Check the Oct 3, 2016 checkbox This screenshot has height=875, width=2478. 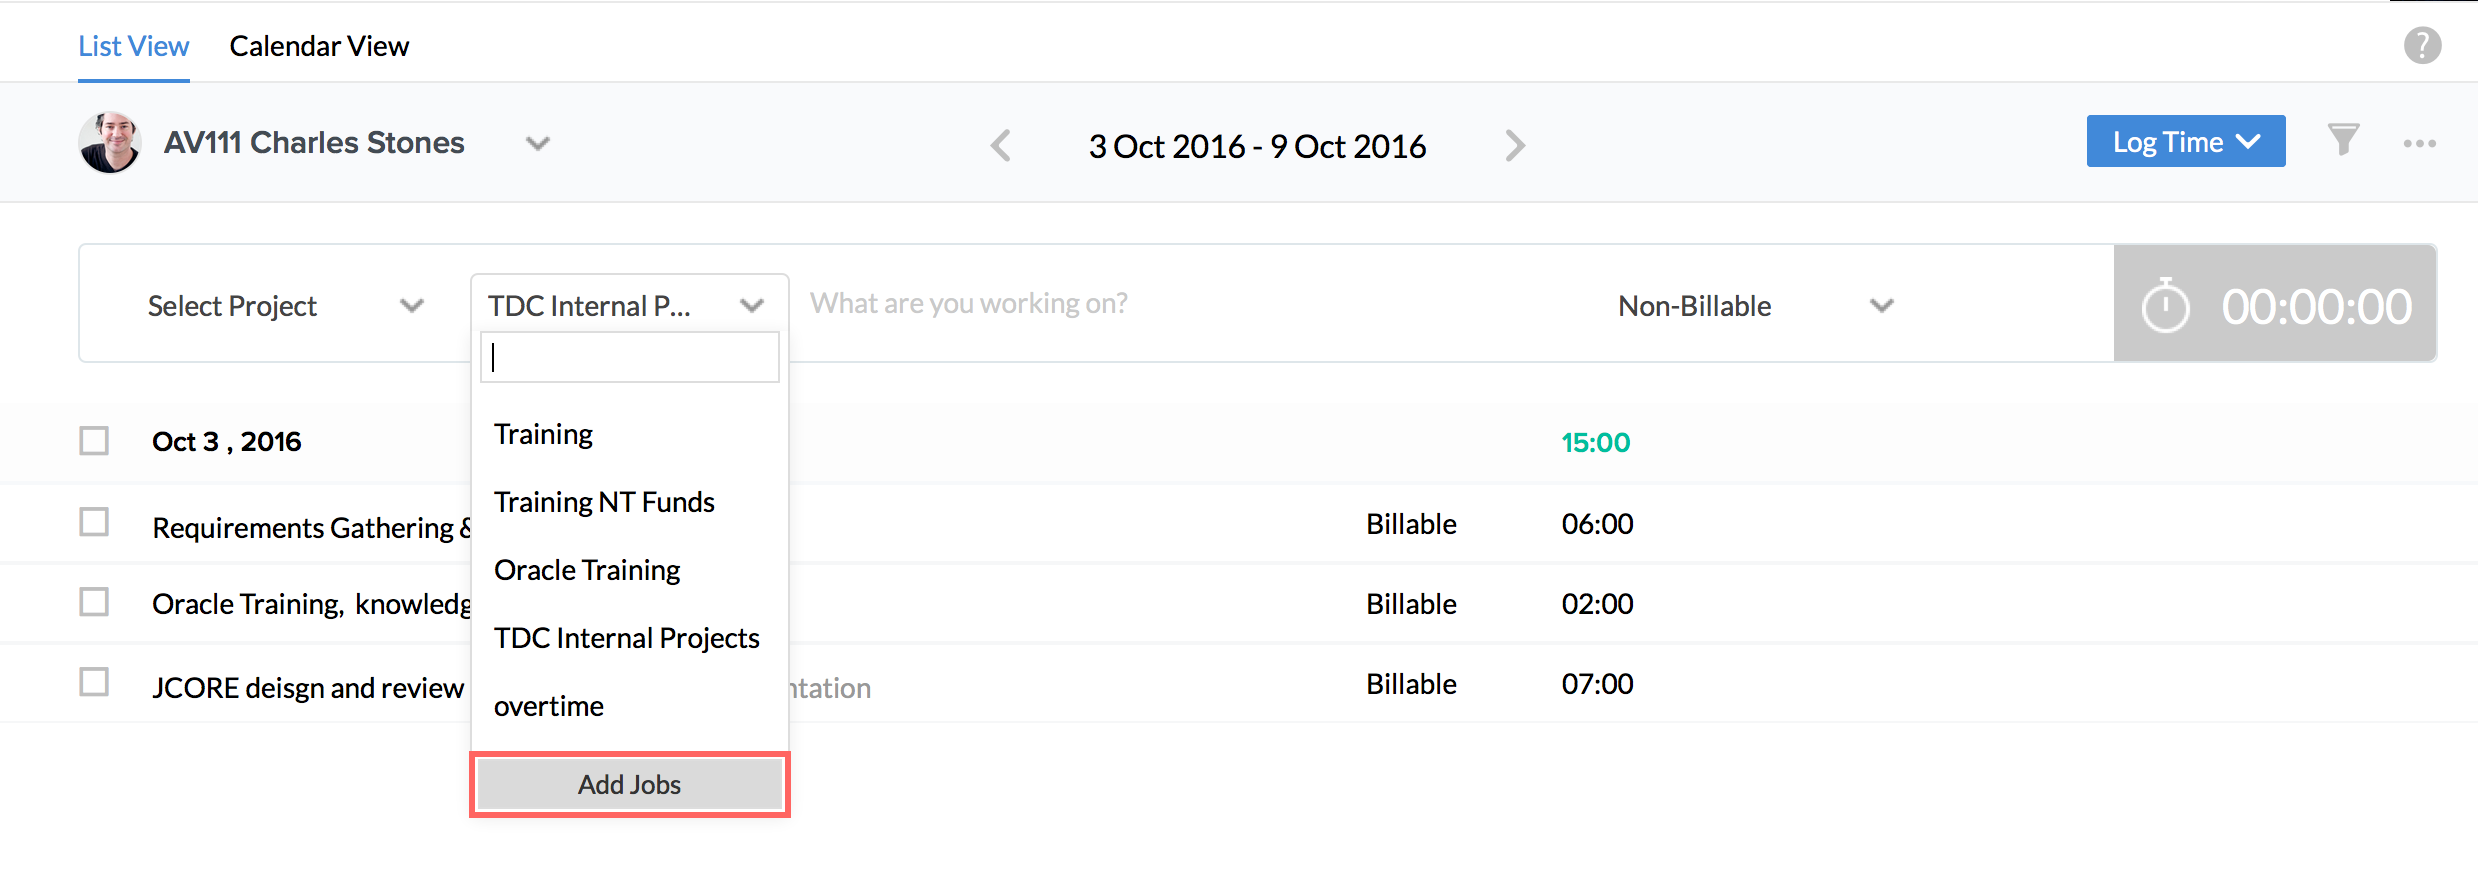point(94,441)
